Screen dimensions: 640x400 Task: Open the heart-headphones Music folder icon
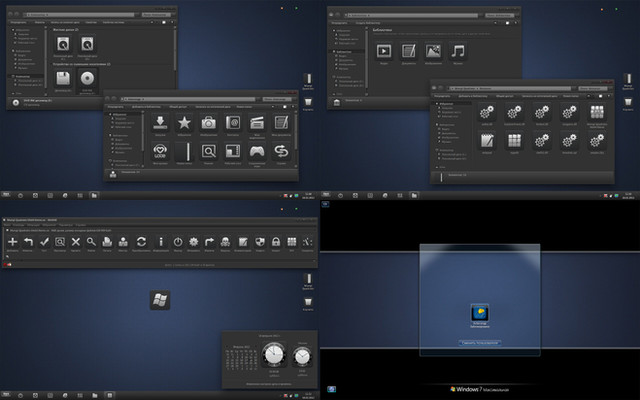[160, 151]
